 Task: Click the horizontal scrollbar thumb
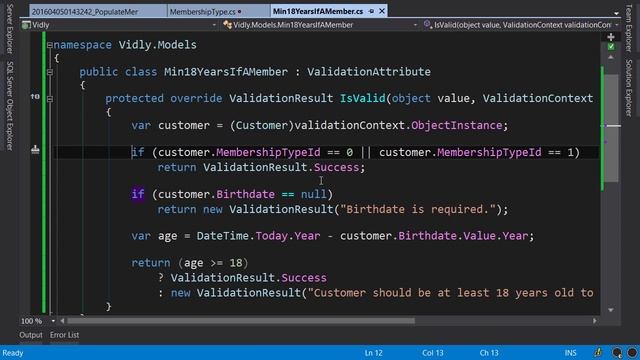click(x=241, y=321)
